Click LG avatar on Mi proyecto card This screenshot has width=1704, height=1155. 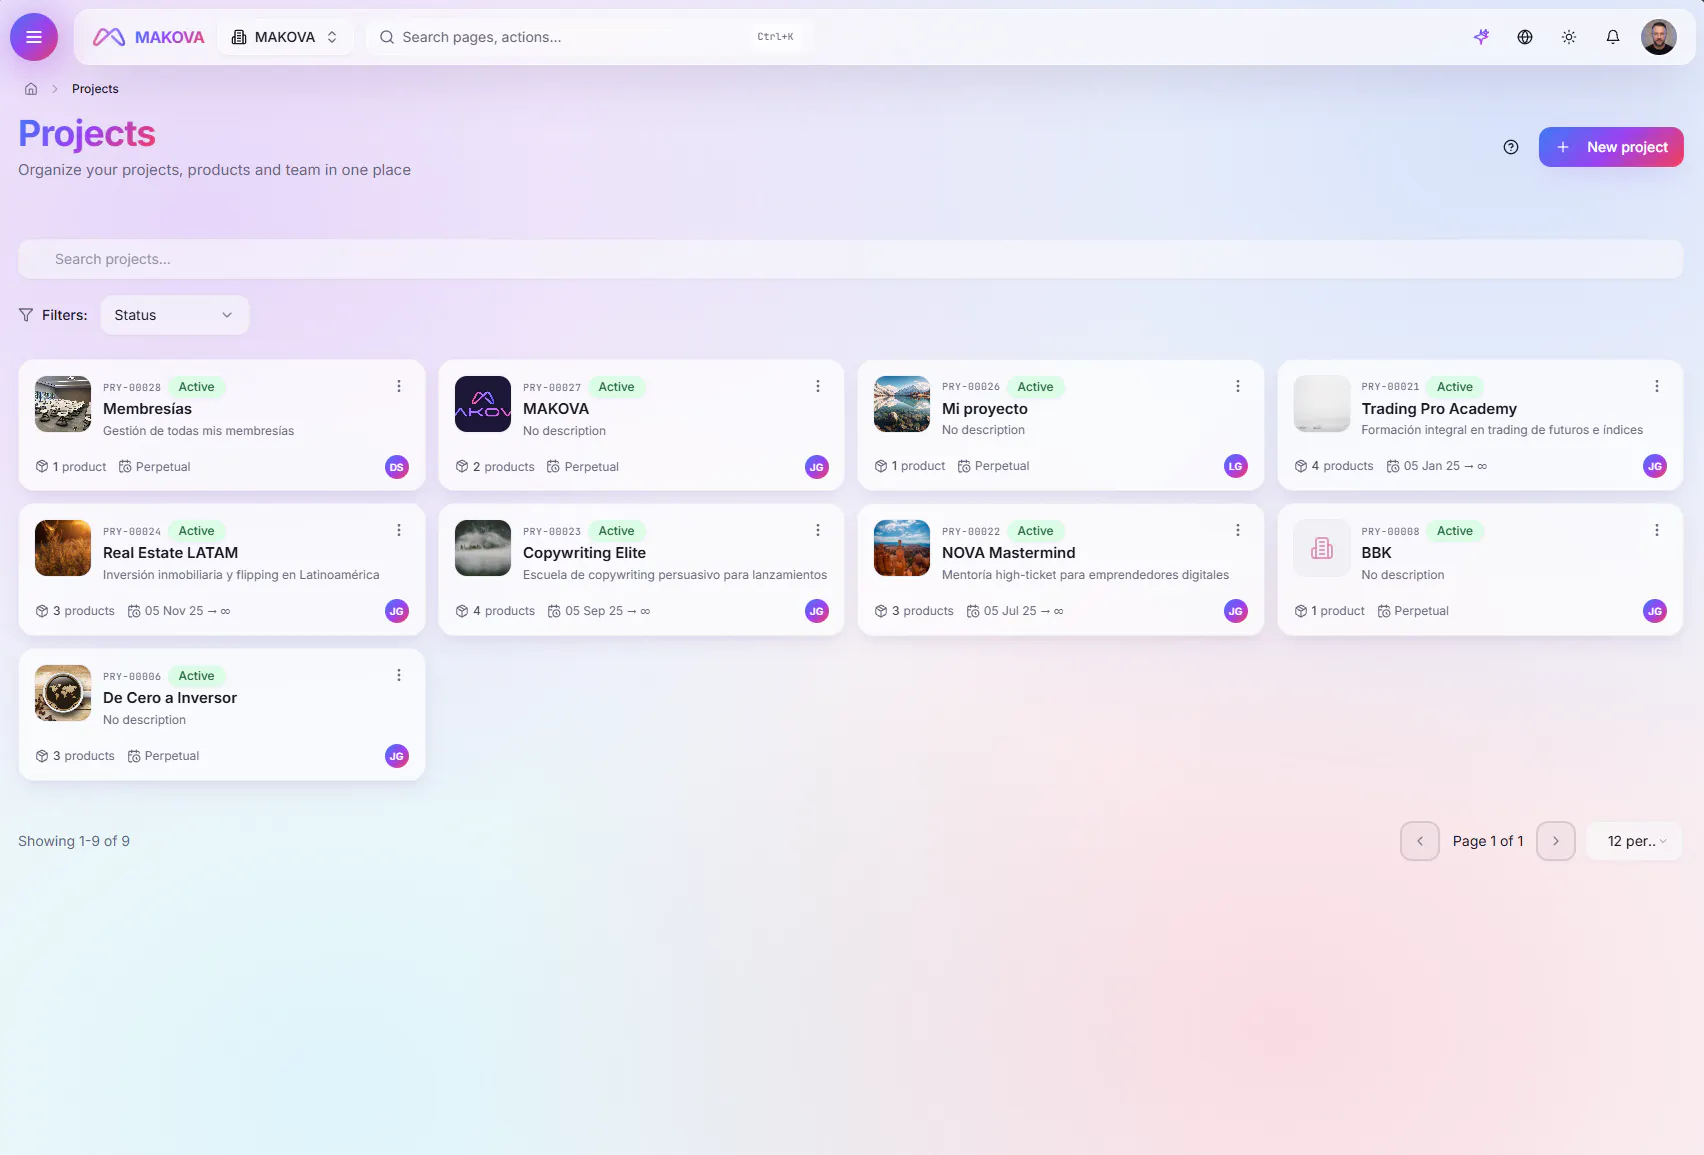1236,466
